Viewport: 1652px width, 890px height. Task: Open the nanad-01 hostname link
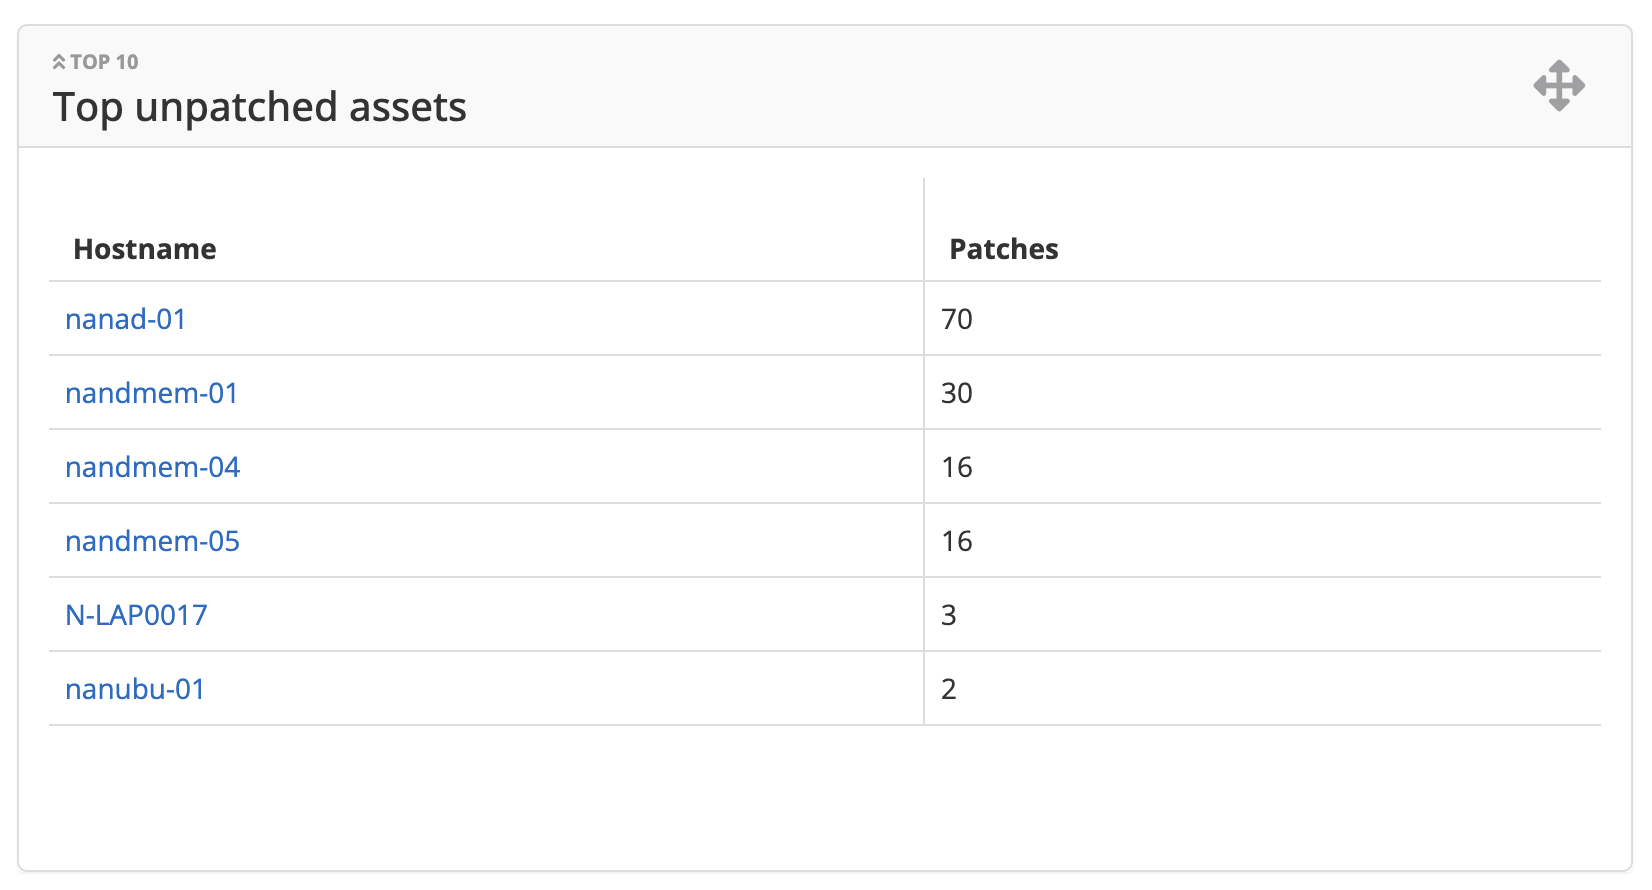126,319
